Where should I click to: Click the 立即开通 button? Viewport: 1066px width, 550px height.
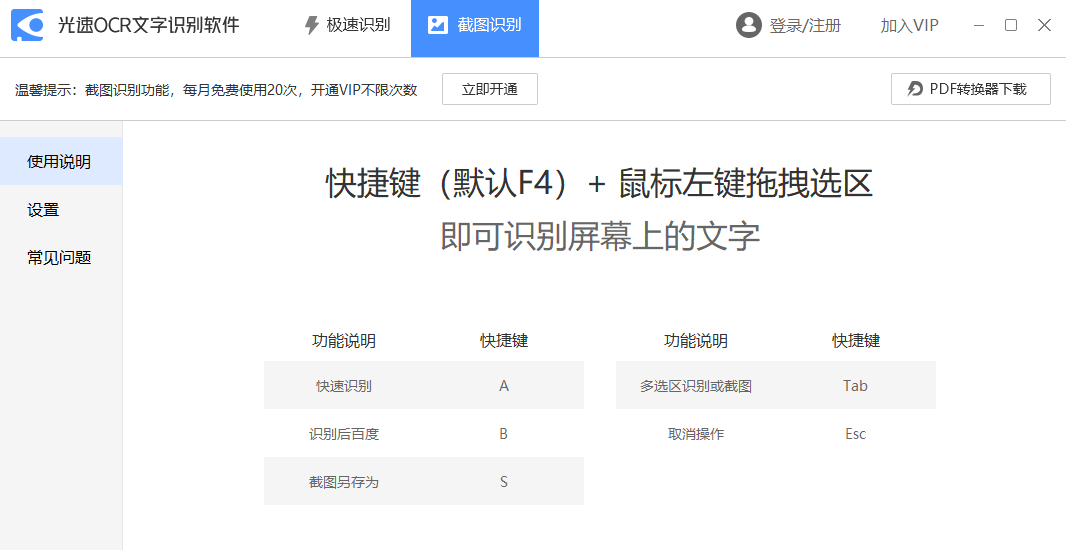click(x=489, y=89)
